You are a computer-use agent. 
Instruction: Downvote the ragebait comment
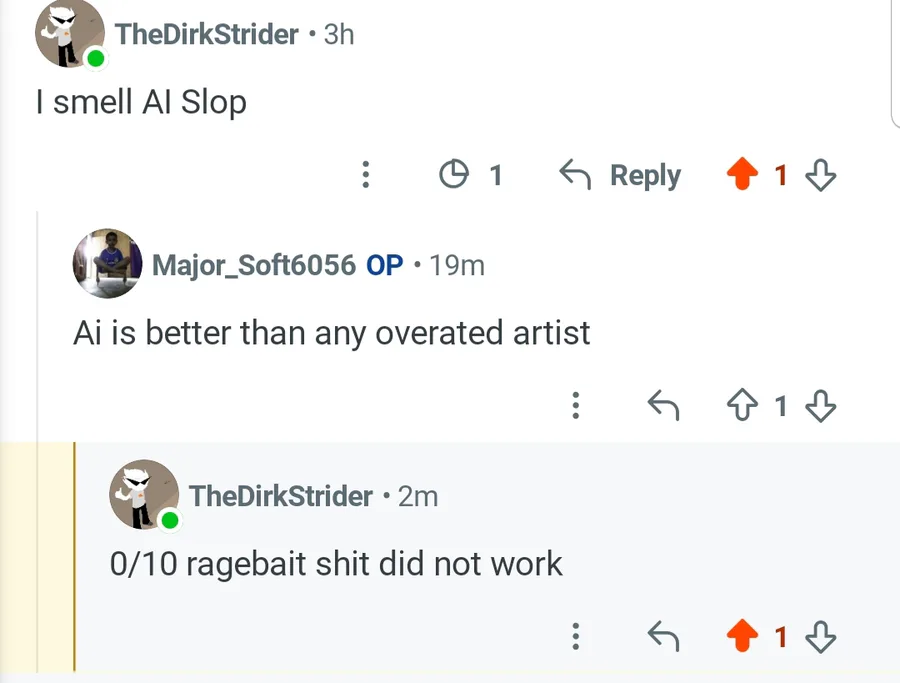point(821,636)
